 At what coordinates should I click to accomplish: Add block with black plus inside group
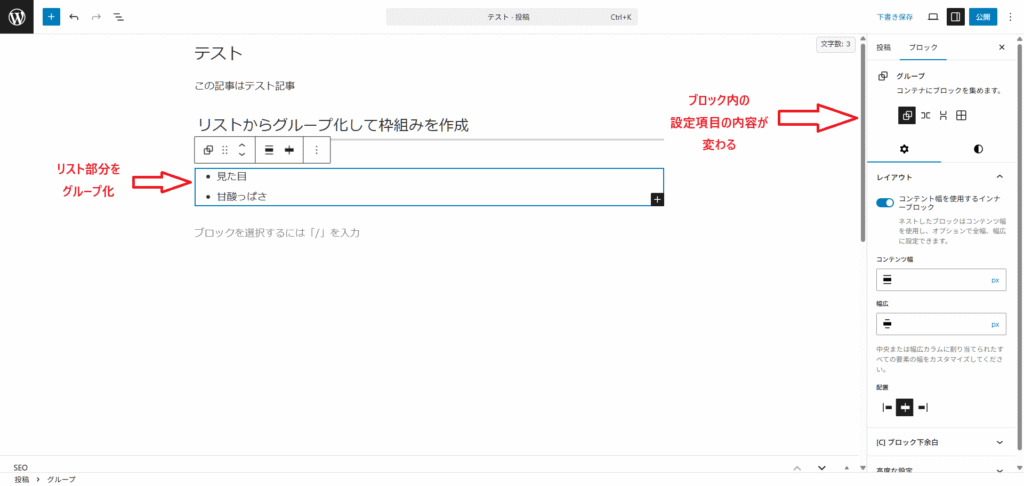pyautogui.click(x=657, y=199)
